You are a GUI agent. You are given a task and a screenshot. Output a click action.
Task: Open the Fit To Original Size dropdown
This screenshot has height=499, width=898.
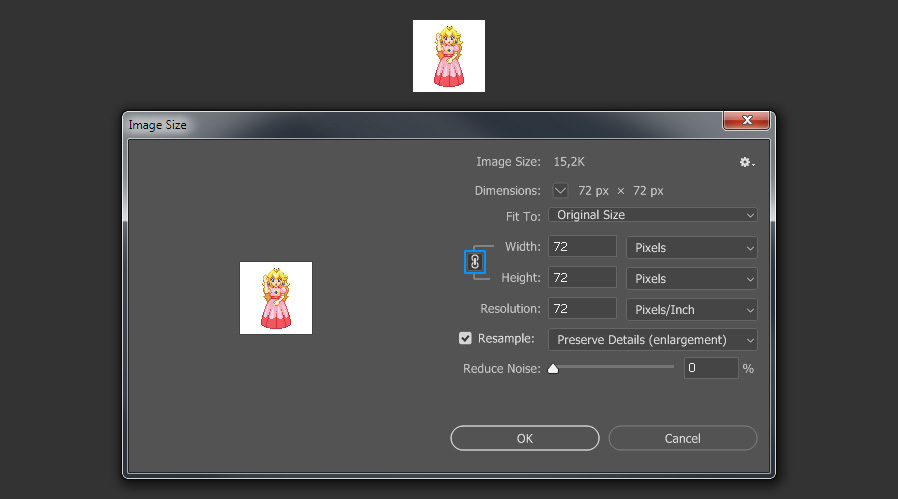(653, 215)
